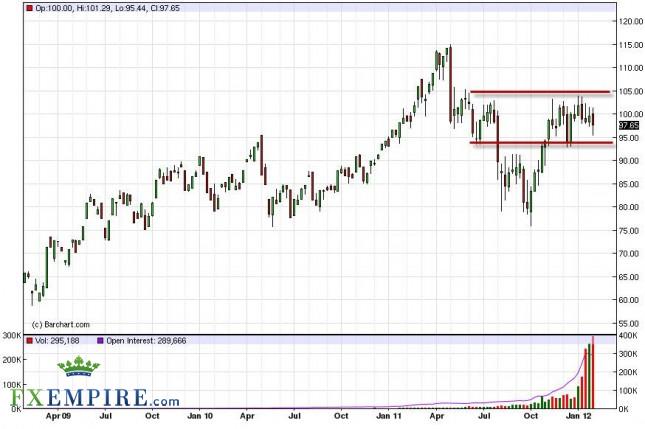
Task: Click the current price tag 97.65
Action: [629, 125]
